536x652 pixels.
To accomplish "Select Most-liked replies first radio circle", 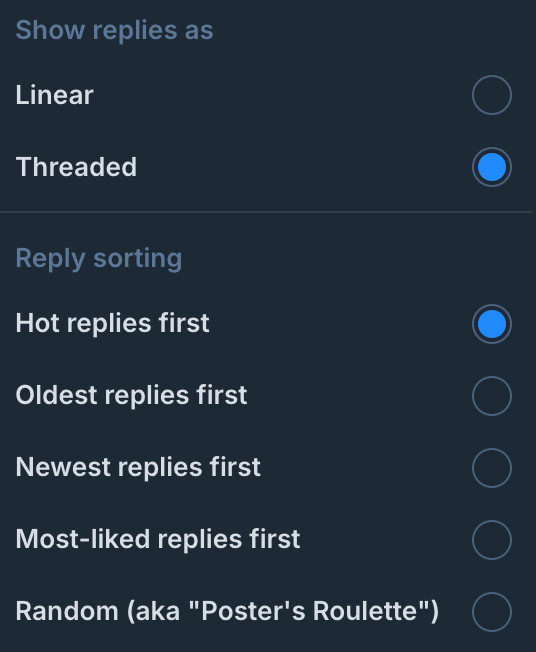I will pos(492,540).
